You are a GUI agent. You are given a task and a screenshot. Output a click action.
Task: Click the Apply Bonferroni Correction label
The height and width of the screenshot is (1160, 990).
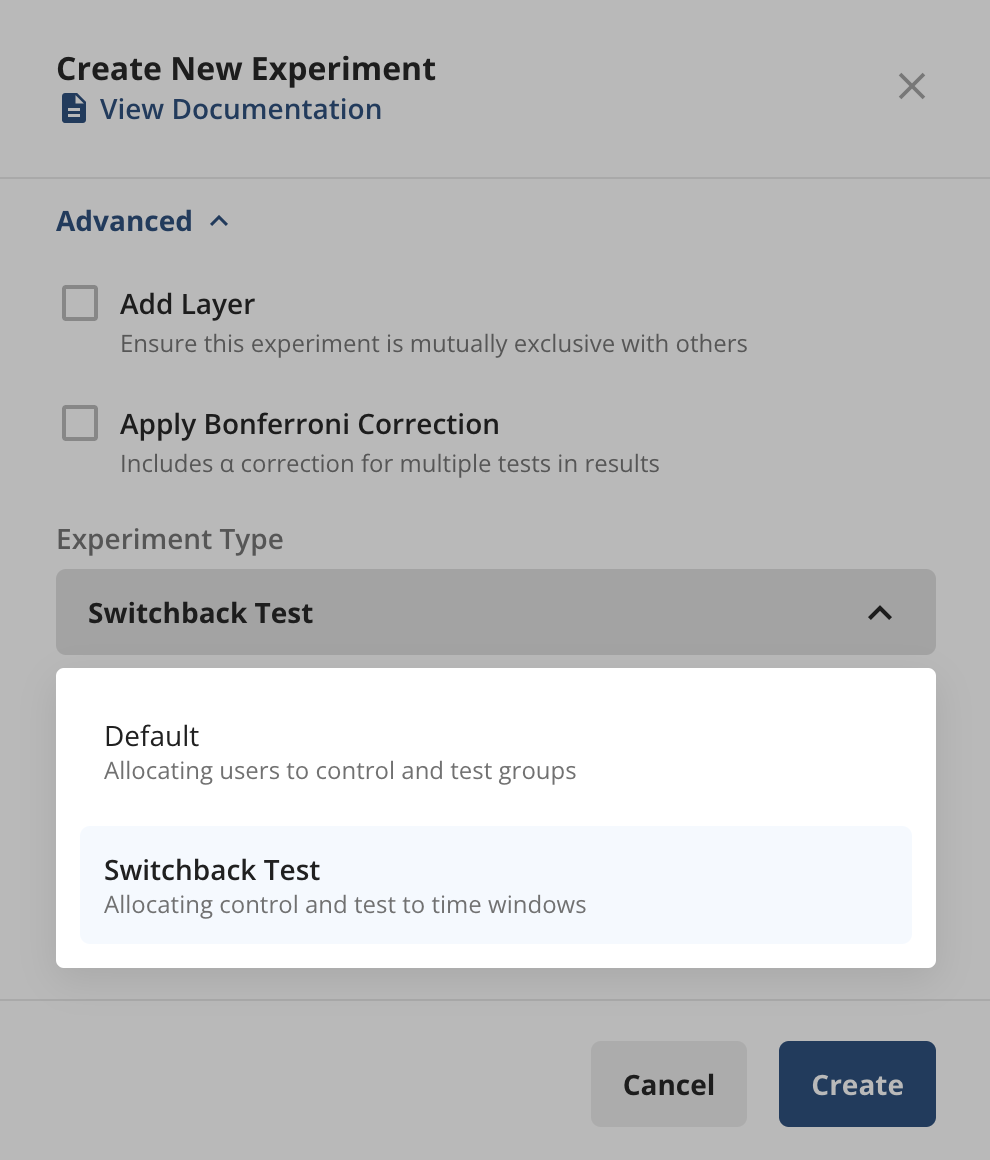309,424
